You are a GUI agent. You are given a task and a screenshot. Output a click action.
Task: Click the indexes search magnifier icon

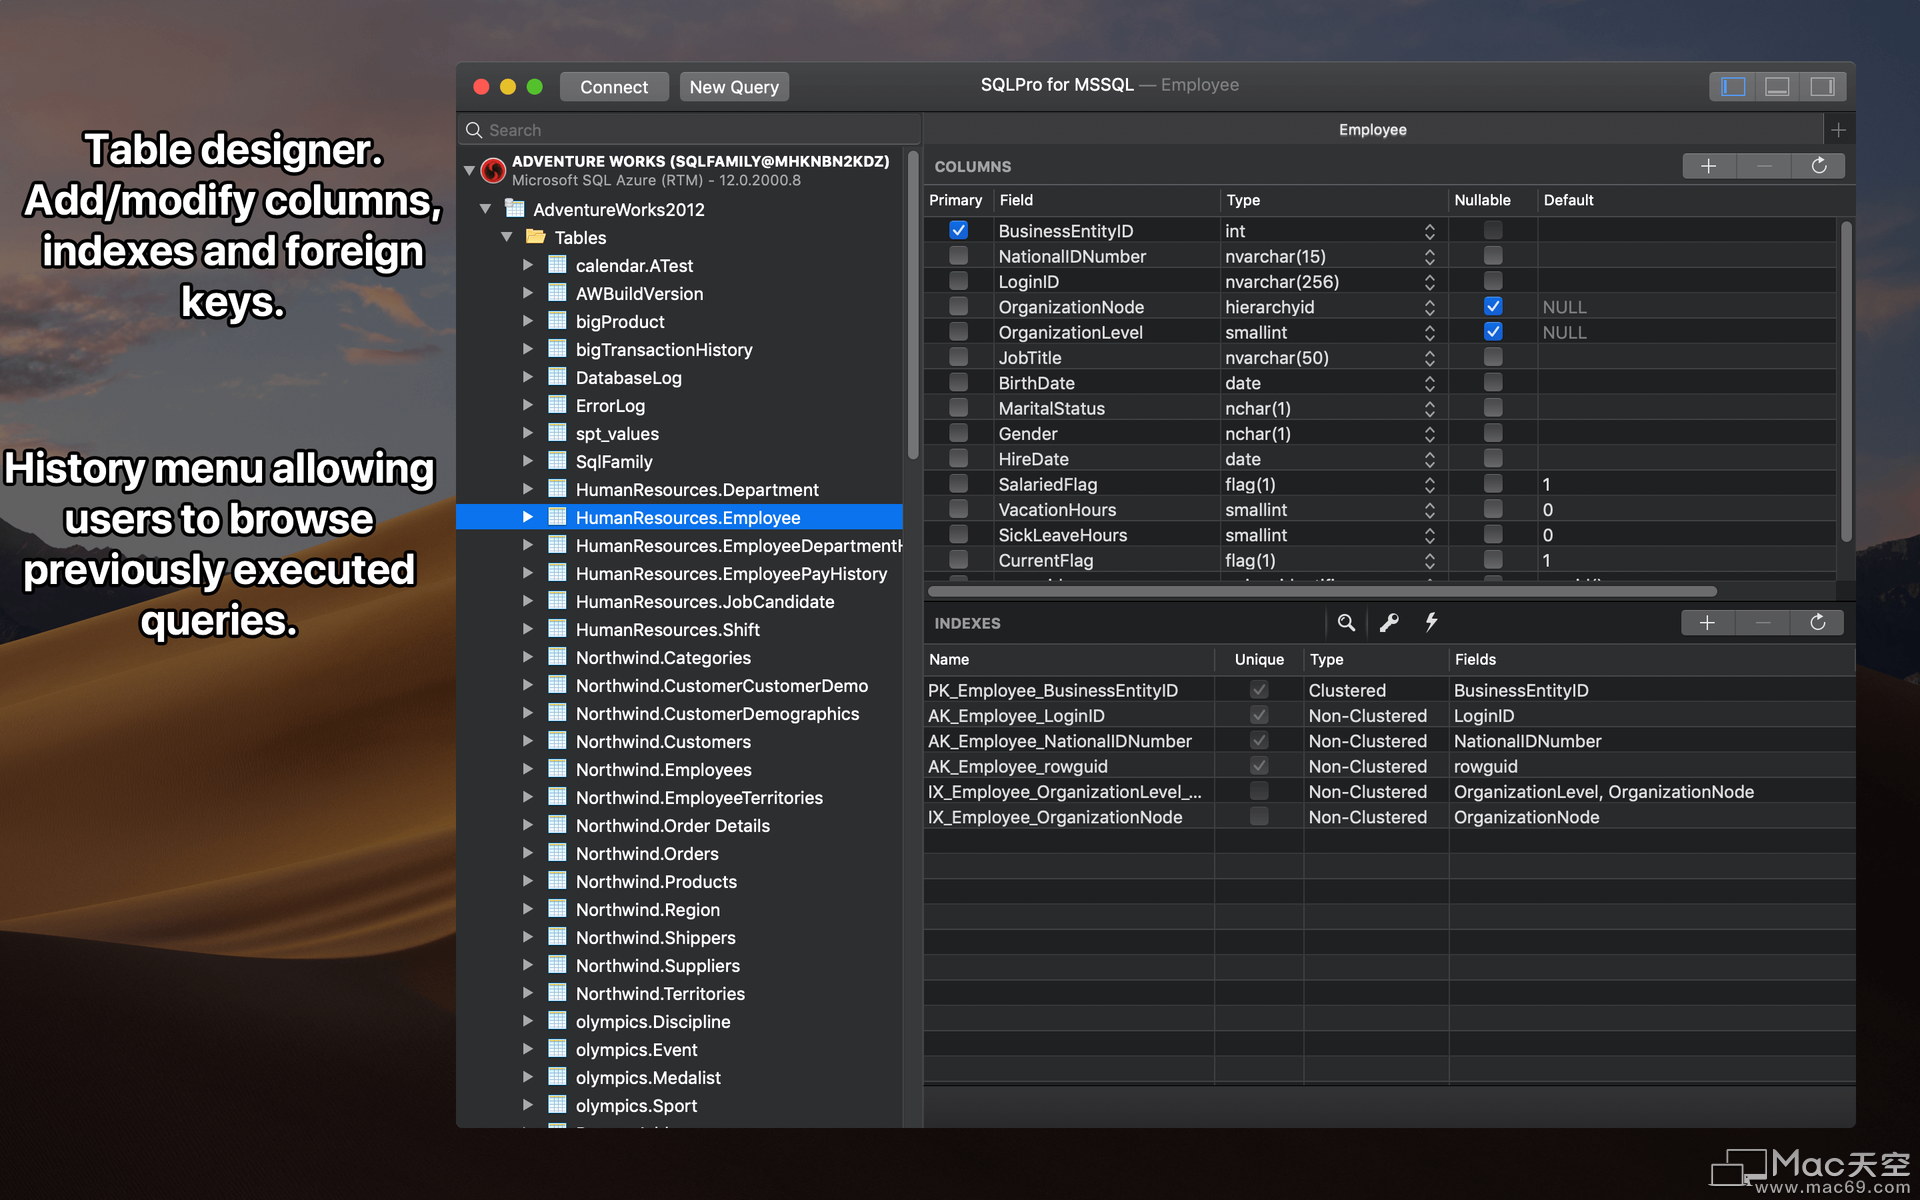click(1346, 623)
